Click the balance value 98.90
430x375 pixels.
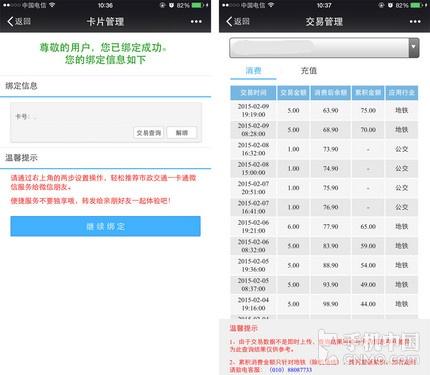(x=331, y=304)
